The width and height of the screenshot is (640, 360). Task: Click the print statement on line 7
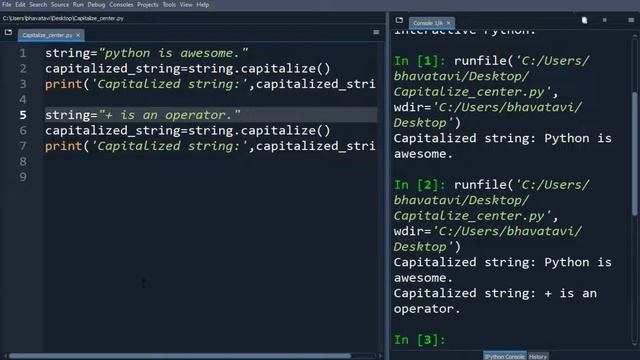click(210, 146)
